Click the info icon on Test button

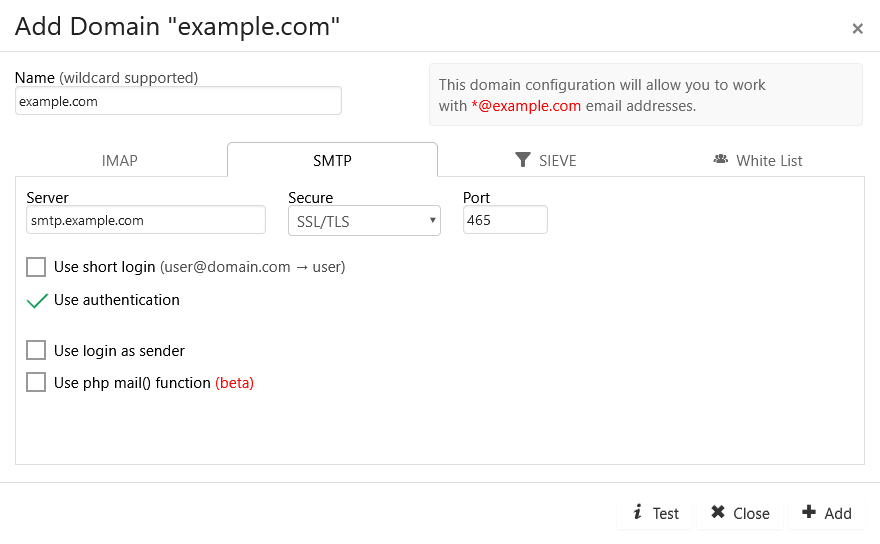638,512
